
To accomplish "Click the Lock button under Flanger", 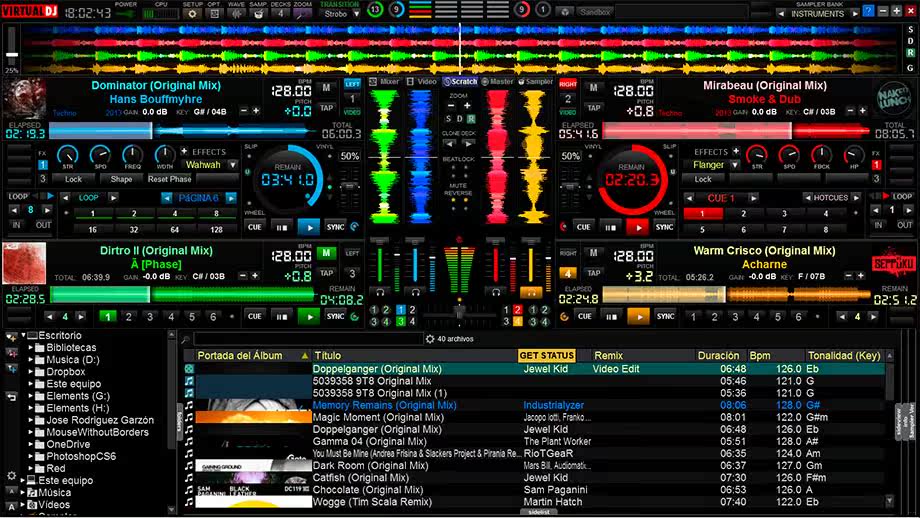I will click(702, 179).
